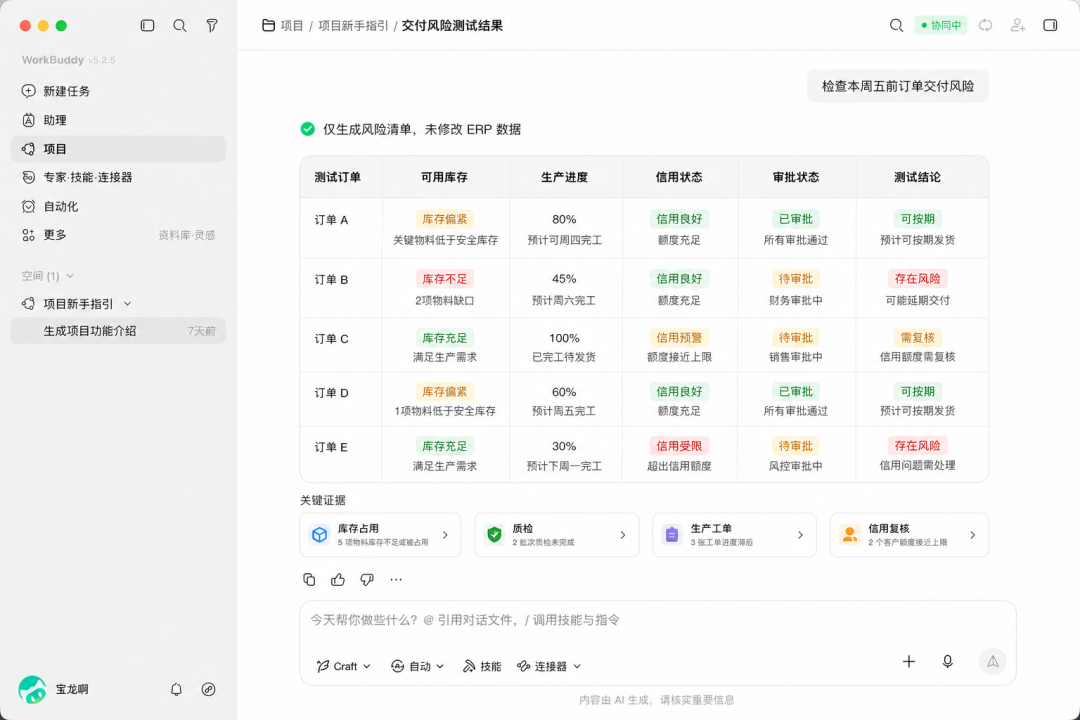Go to 自动化 section

coord(118,206)
